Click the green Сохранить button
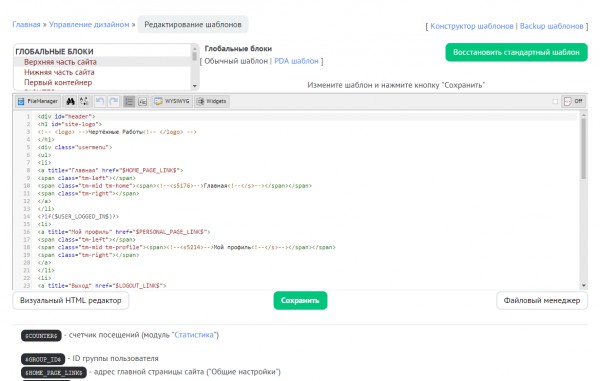This screenshot has height=381, width=600. (x=300, y=301)
